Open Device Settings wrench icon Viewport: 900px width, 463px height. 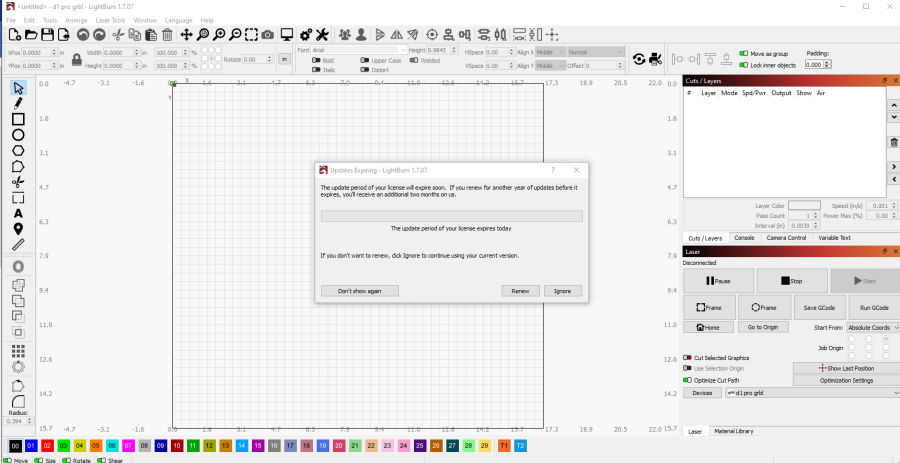click(322, 34)
